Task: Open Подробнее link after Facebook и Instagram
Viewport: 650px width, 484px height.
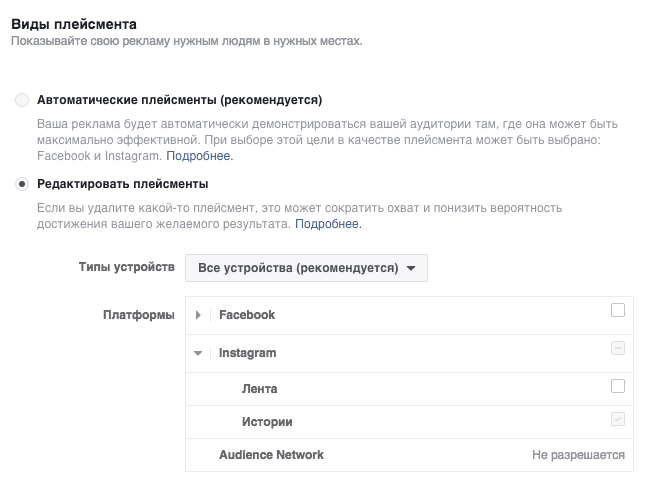Action: pyautogui.click(x=199, y=156)
